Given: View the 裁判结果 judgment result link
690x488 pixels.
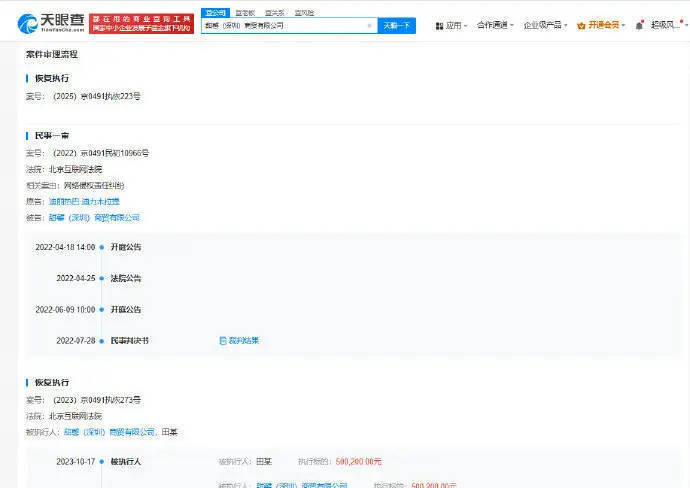Looking at the screenshot, I should coord(239,340).
